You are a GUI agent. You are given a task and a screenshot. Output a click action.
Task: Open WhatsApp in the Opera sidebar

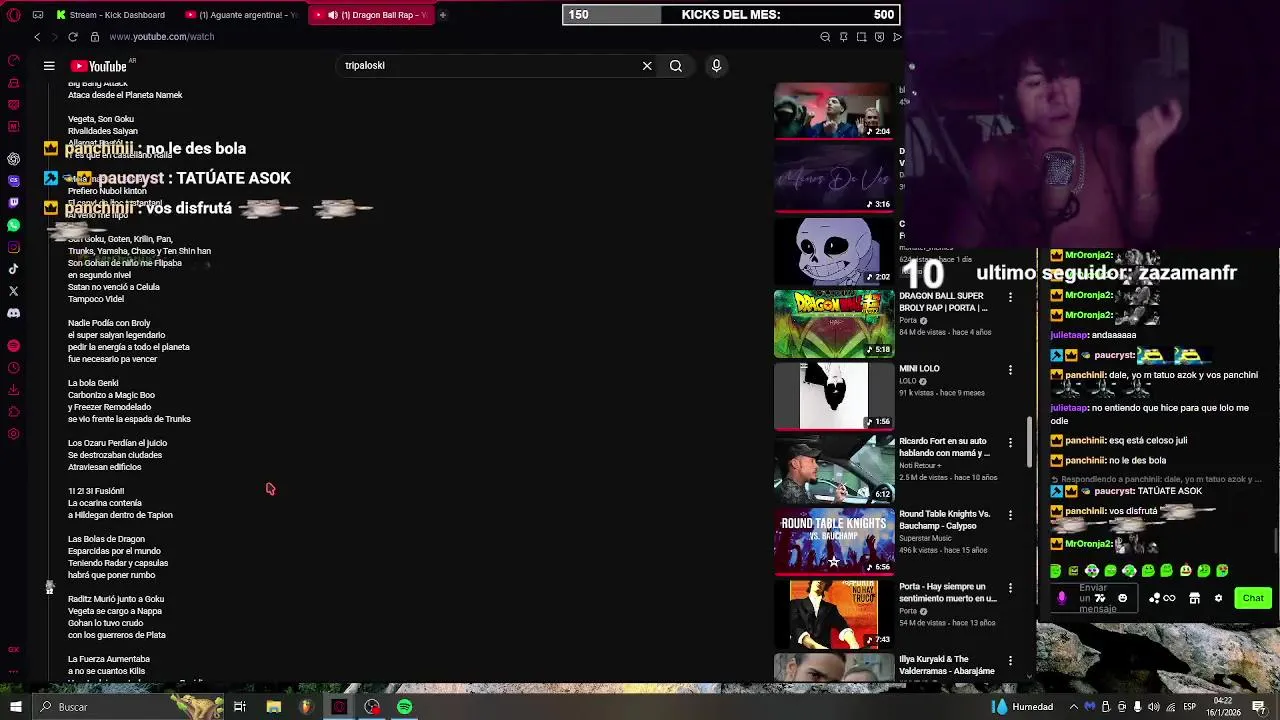[13, 225]
